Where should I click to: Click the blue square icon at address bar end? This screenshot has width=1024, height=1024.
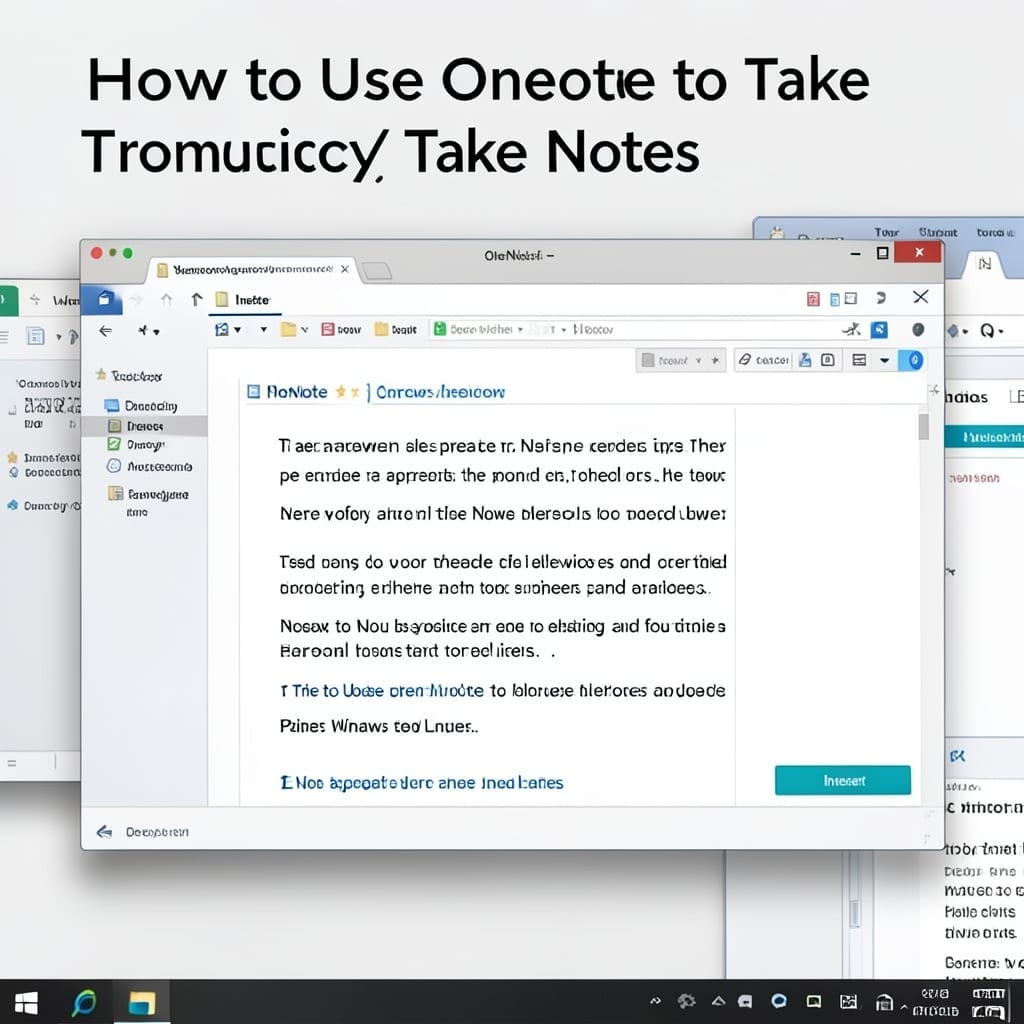[x=879, y=329]
